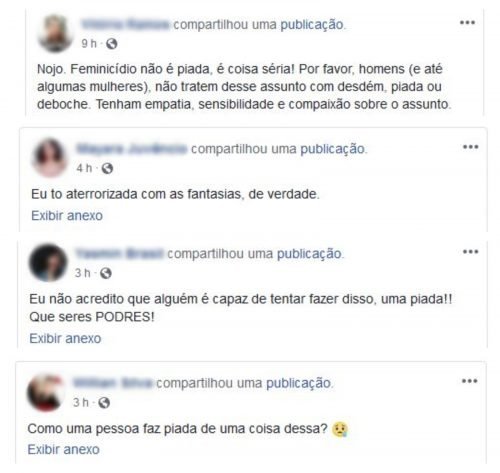Open avatar of the 'aterrorizada' post author

pos(50,157)
